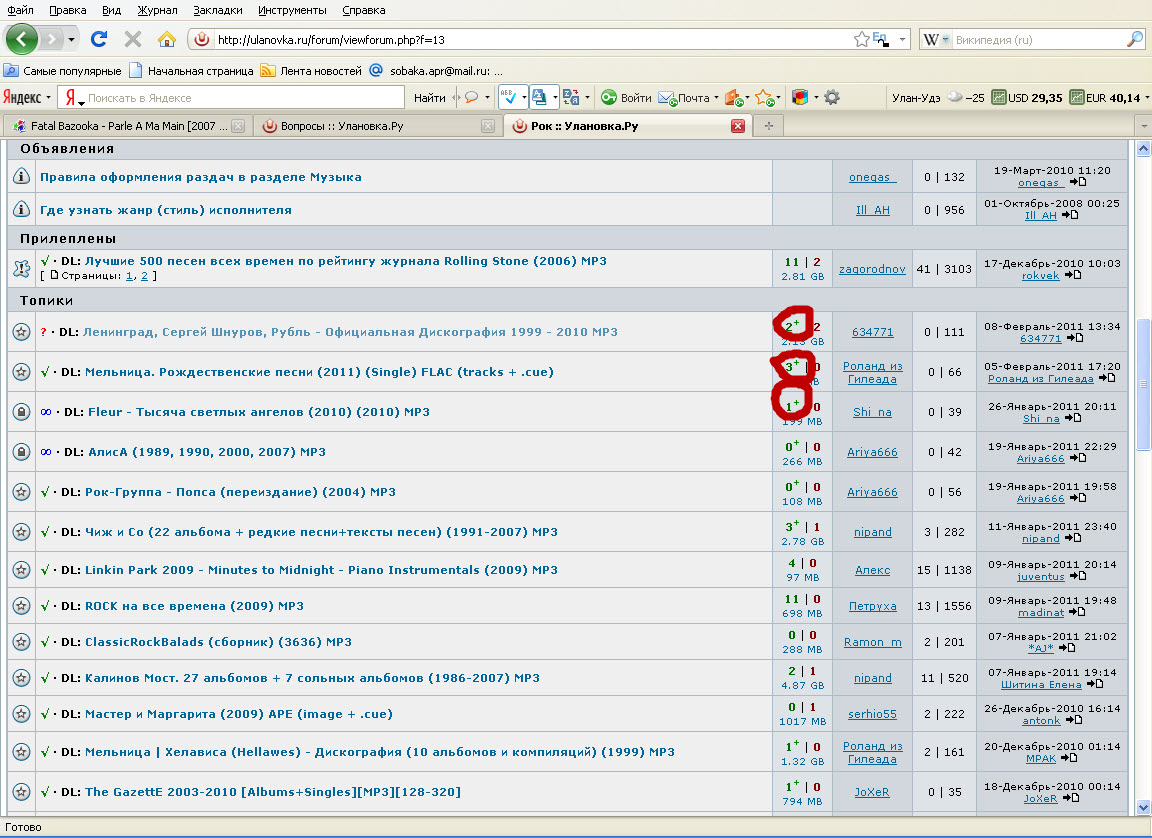
Task: Open the Закладки menu
Action: (218, 10)
